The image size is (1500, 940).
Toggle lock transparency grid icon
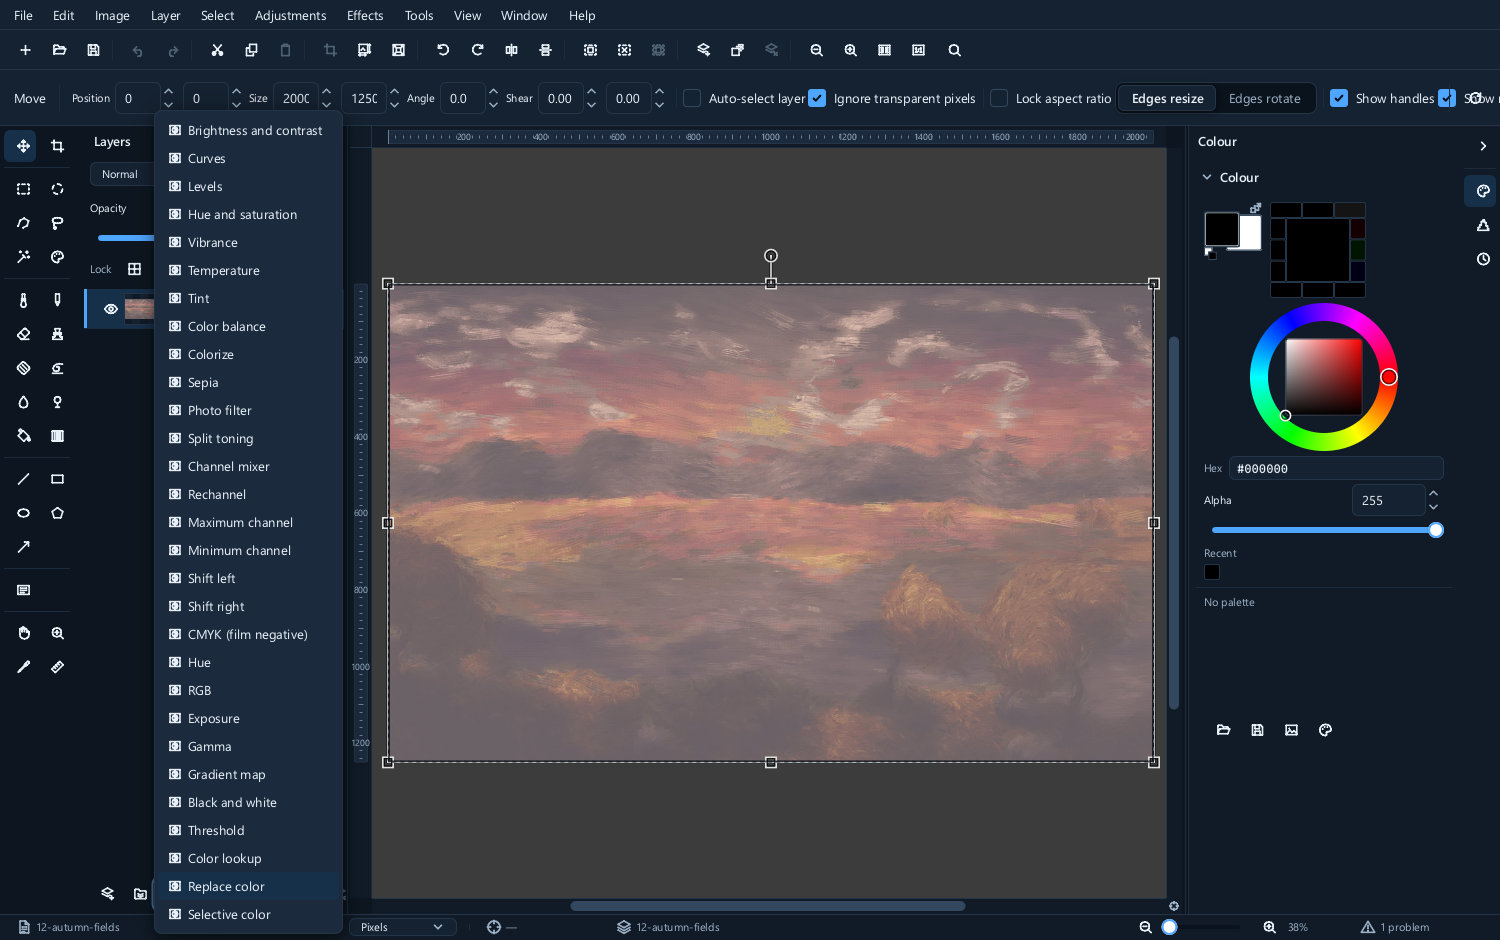(134, 269)
